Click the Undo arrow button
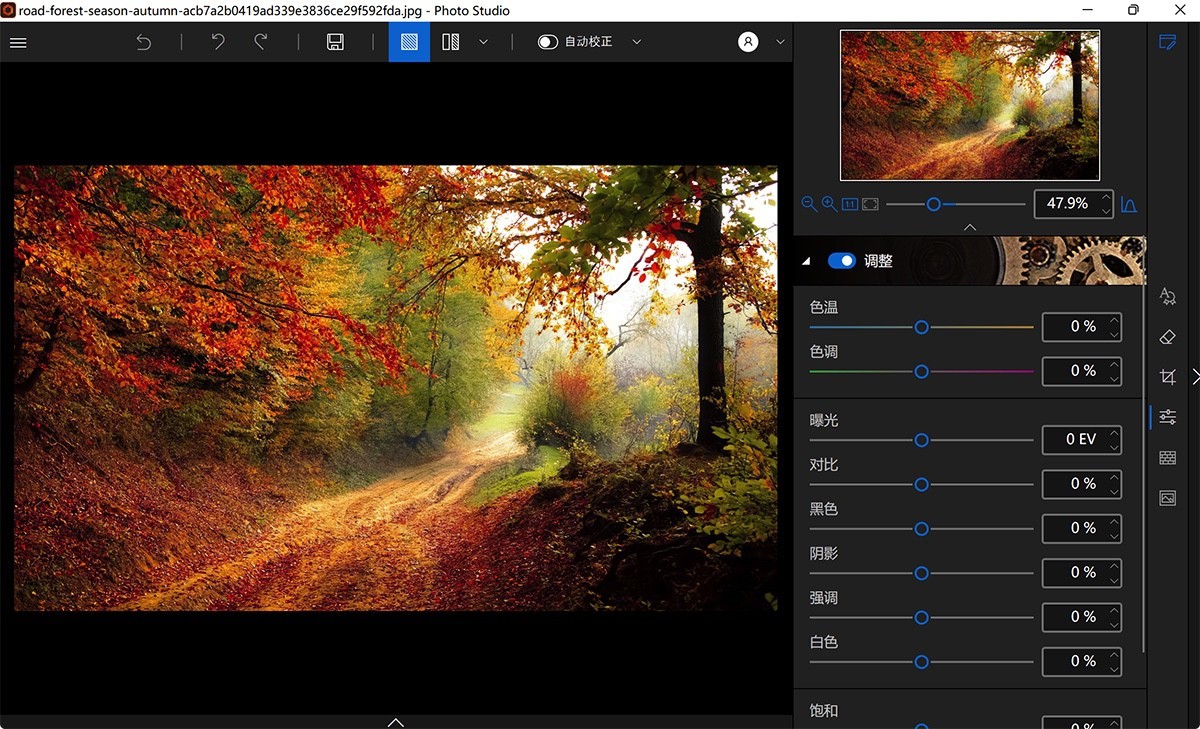This screenshot has width=1200, height=729. (x=218, y=41)
